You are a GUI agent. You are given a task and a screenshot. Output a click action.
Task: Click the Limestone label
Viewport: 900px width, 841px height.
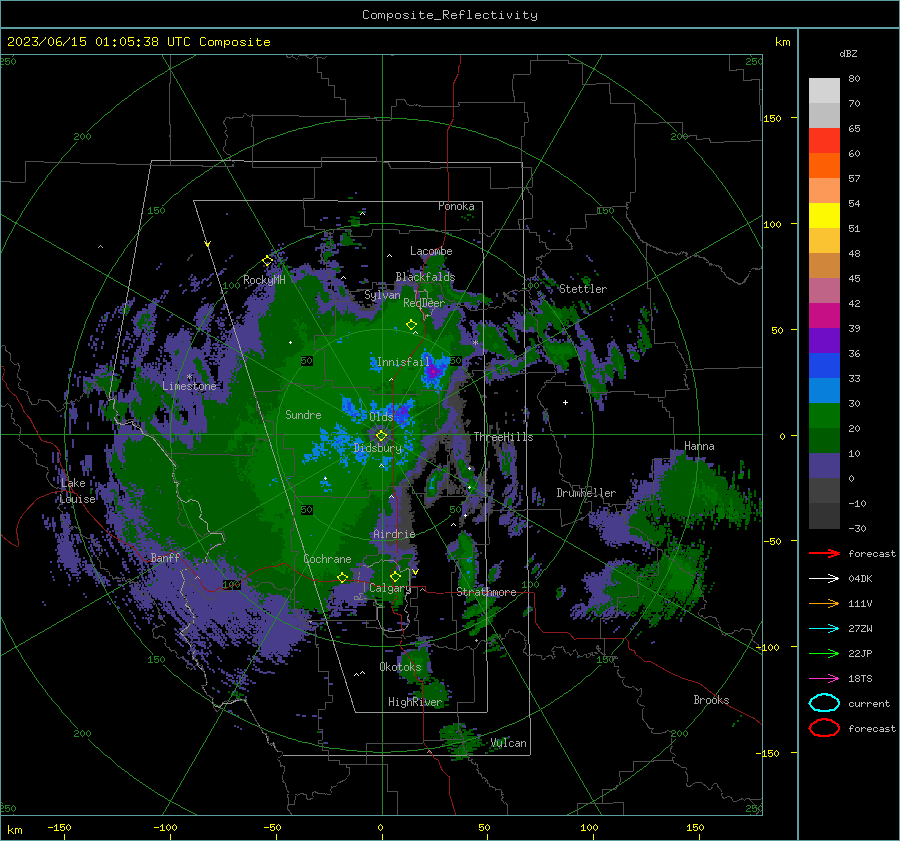click(x=189, y=386)
